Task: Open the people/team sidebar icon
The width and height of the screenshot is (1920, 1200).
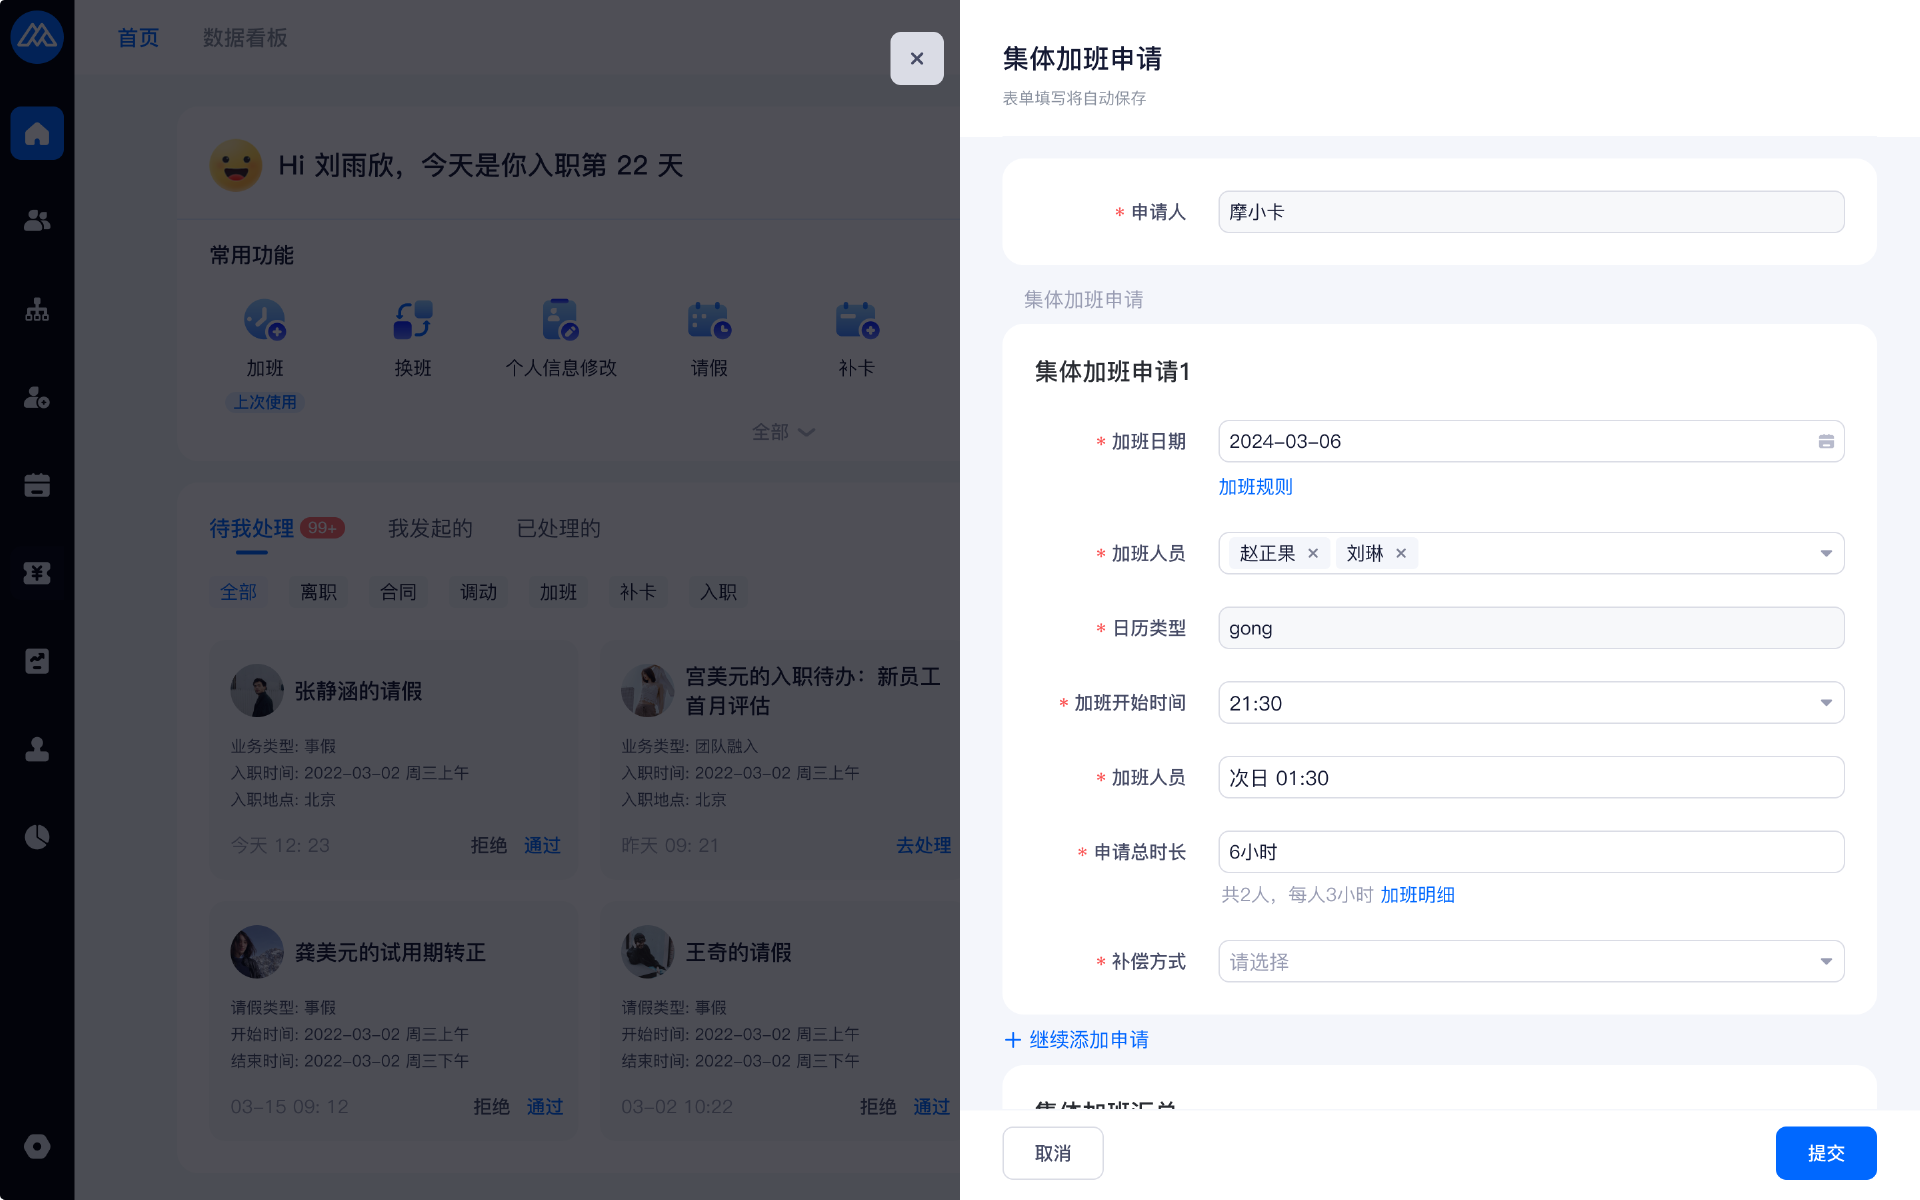Action: [37, 221]
